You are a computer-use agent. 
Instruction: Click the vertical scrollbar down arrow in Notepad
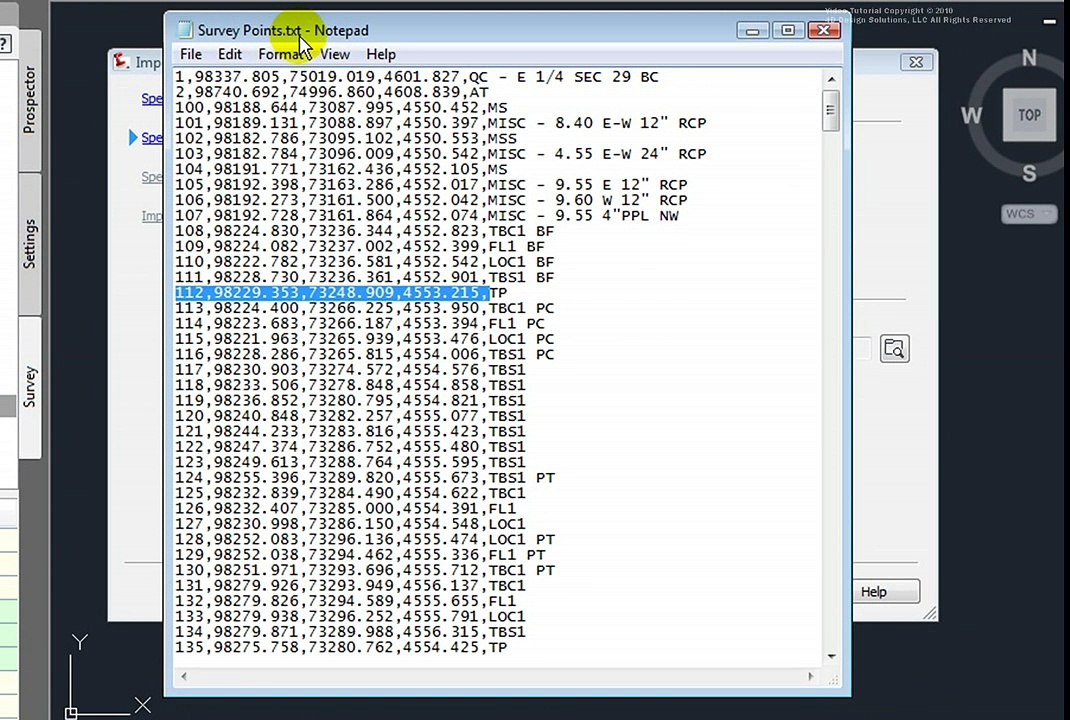pyautogui.click(x=831, y=656)
